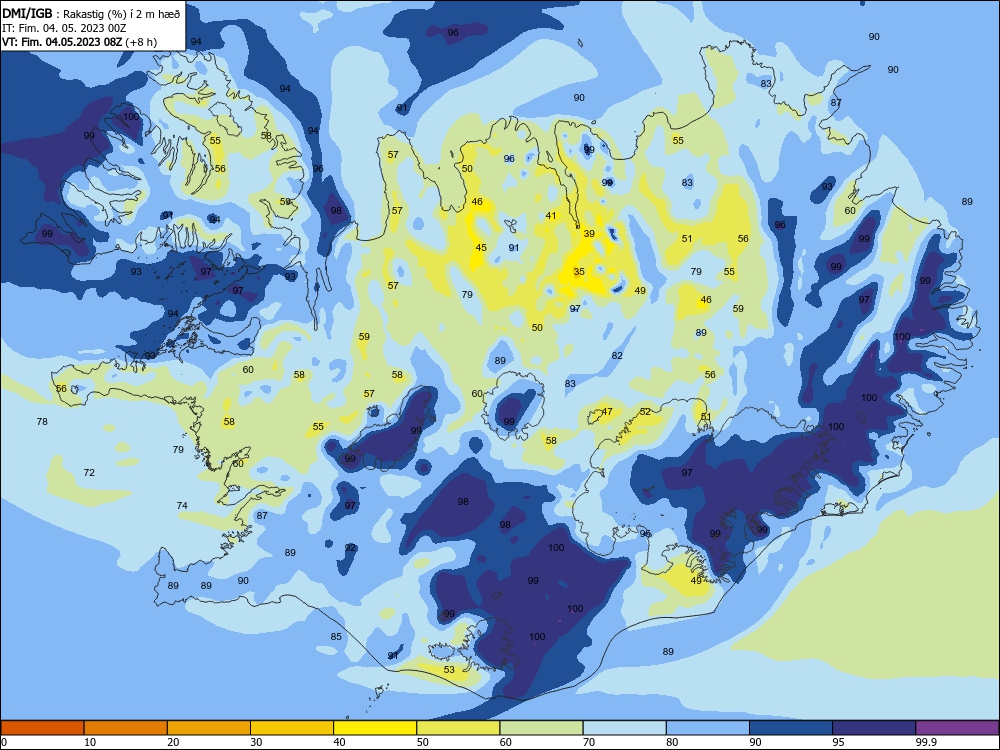Click the humidity value '35' on the map
Screen dimensions: 1000x750
[578, 272]
